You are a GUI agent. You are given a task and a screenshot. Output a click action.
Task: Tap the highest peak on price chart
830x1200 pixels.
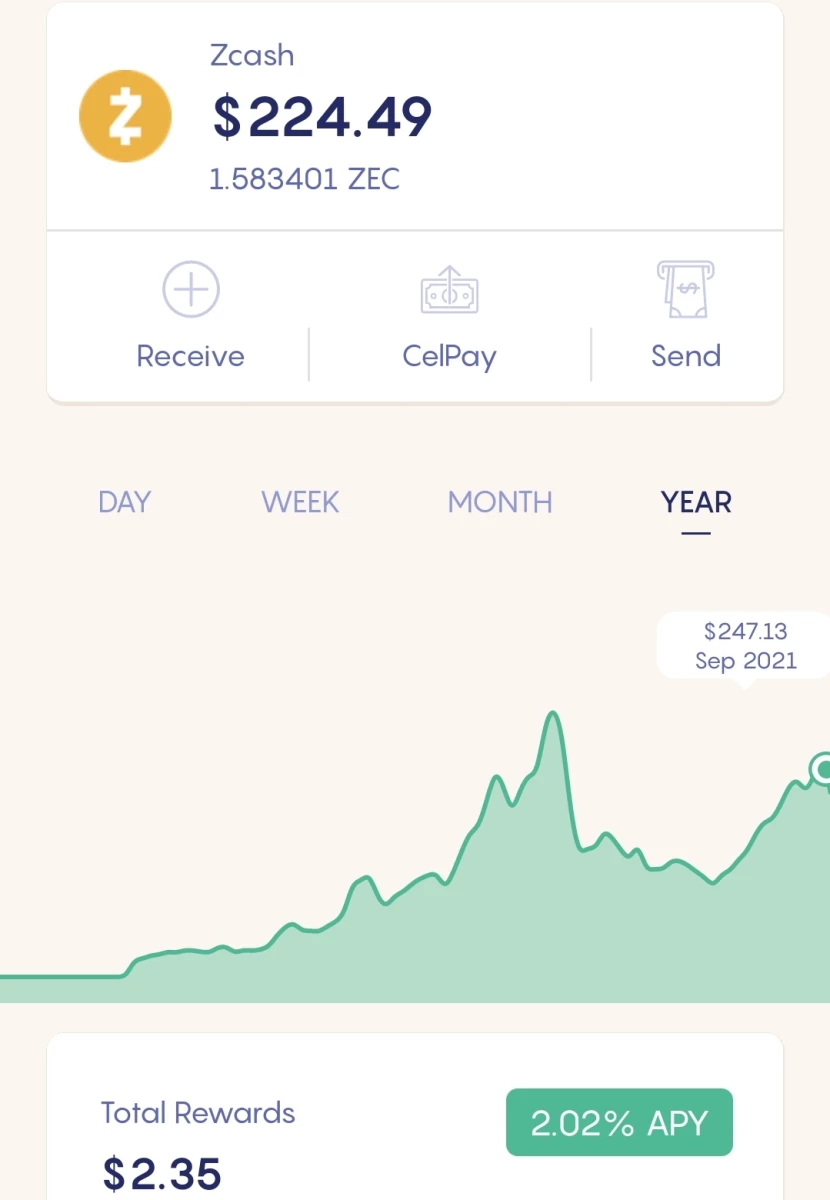[x=552, y=715]
